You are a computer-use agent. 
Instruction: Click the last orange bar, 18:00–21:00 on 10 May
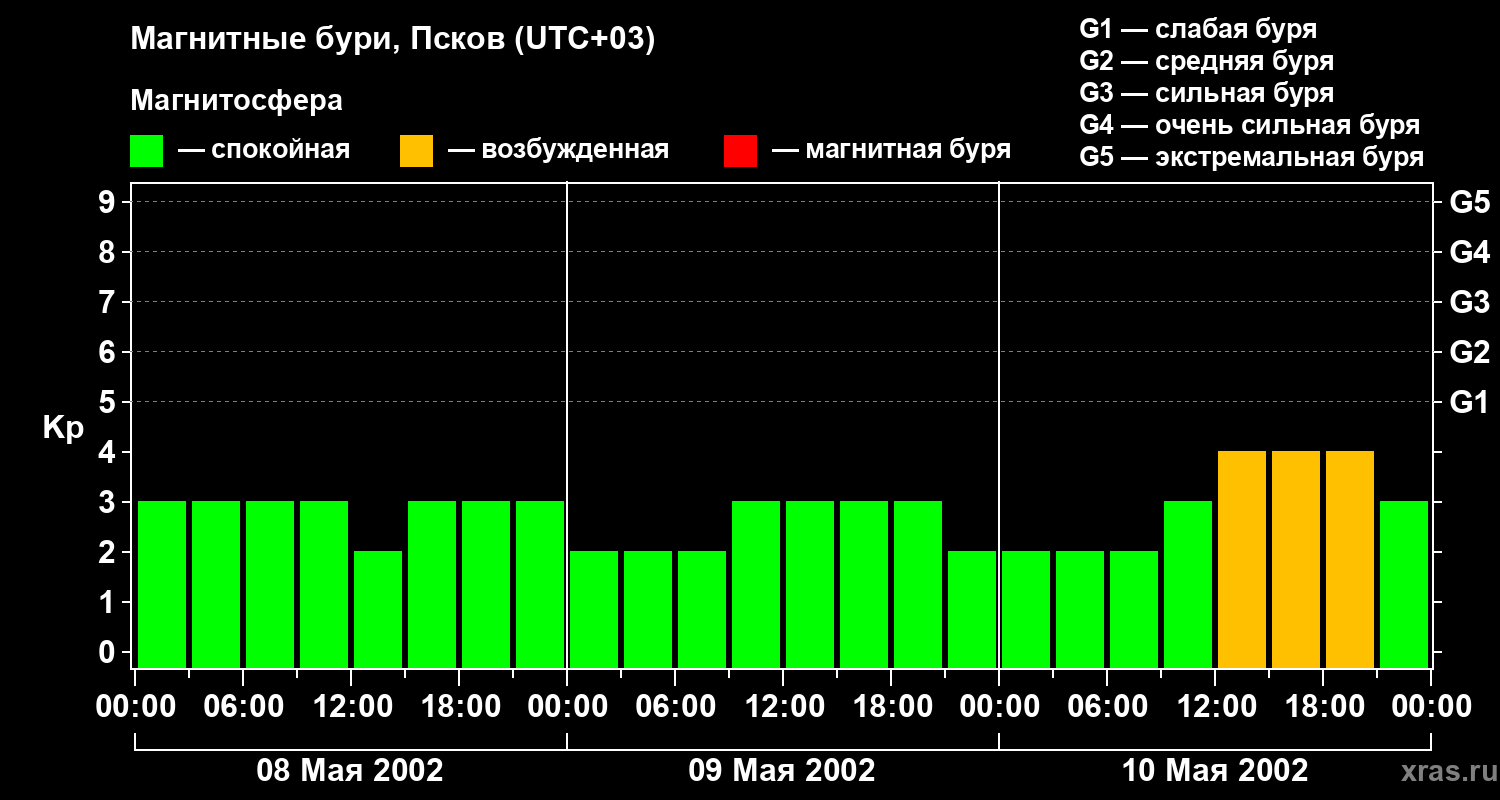pyautogui.click(x=1350, y=559)
